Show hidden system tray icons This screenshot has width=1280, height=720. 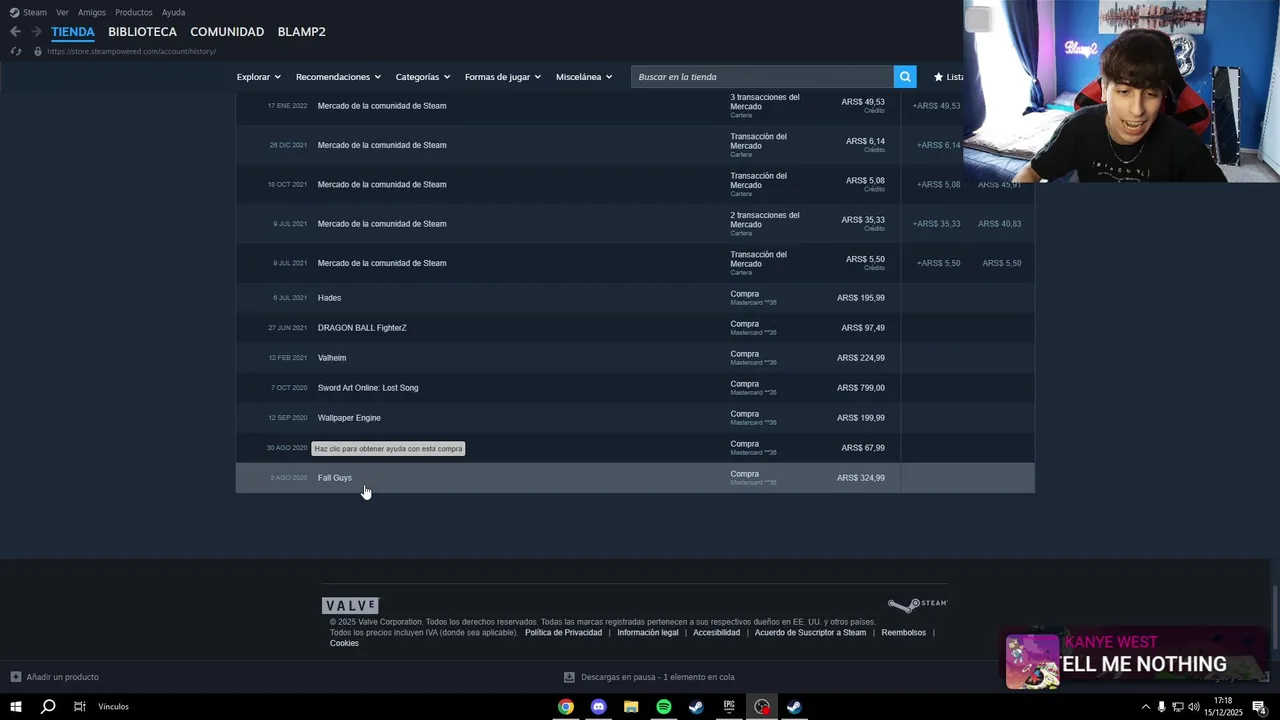[x=1145, y=707]
